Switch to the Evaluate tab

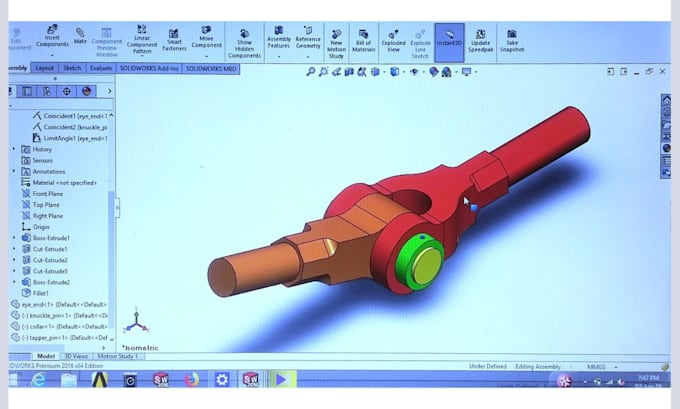(101, 69)
